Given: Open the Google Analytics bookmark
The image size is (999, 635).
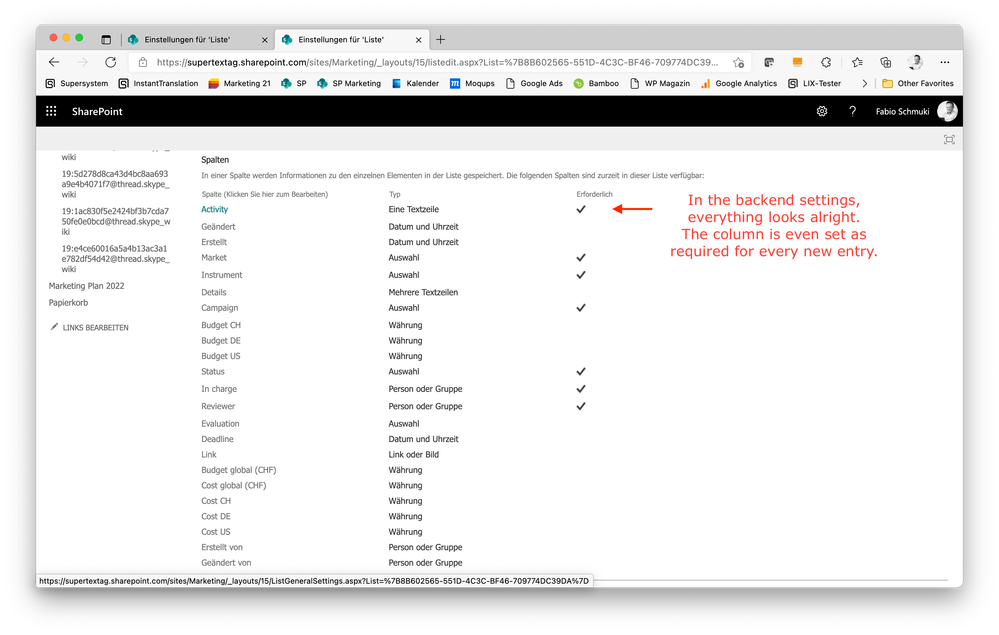Looking at the screenshot, I should (739, 83).
